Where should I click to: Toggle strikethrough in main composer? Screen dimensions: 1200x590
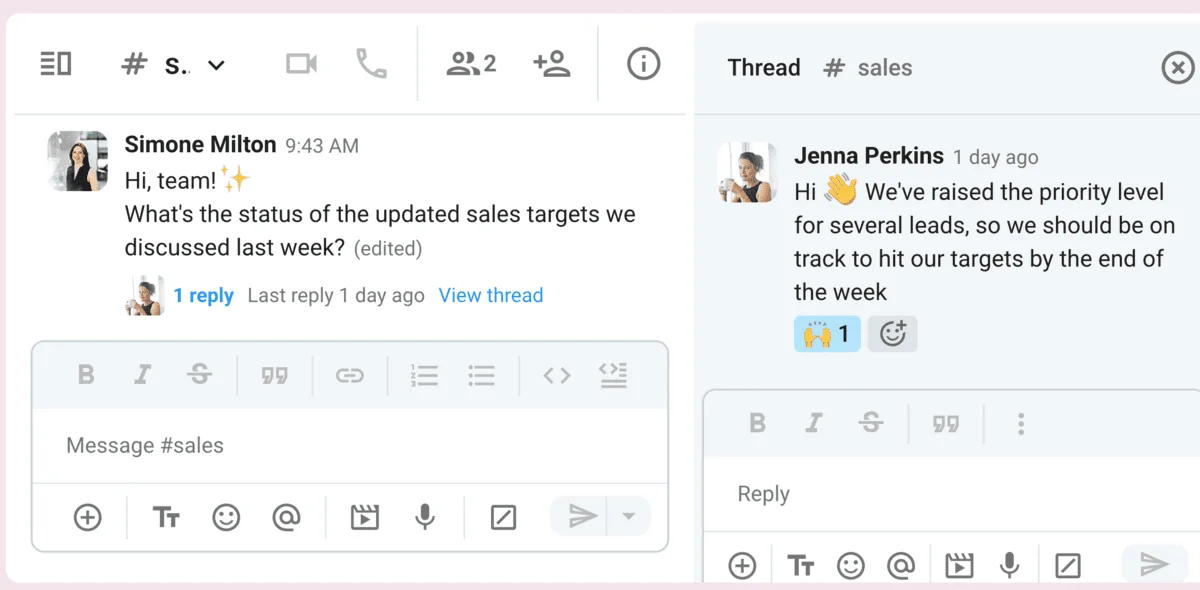(199, 375)
